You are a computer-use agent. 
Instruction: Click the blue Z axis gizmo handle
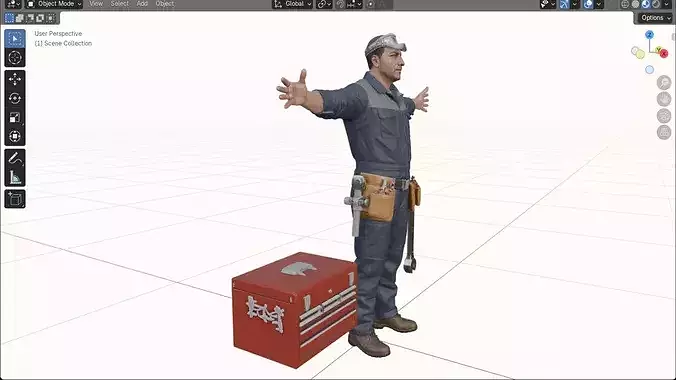tap(649, 35)
